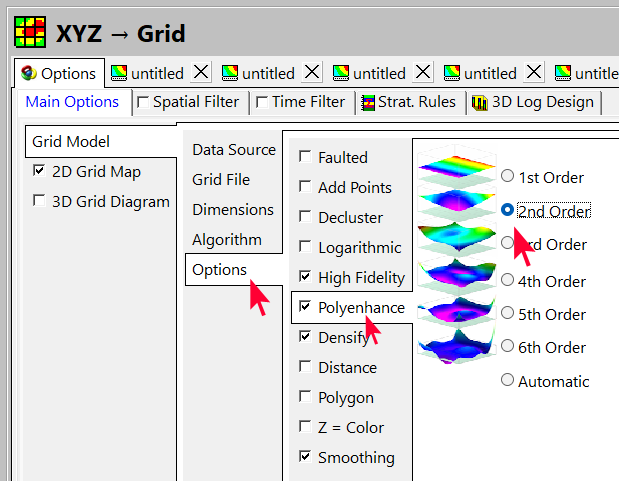
Task: Uncheck the High Fidelity option
Action: click(305, 277)
